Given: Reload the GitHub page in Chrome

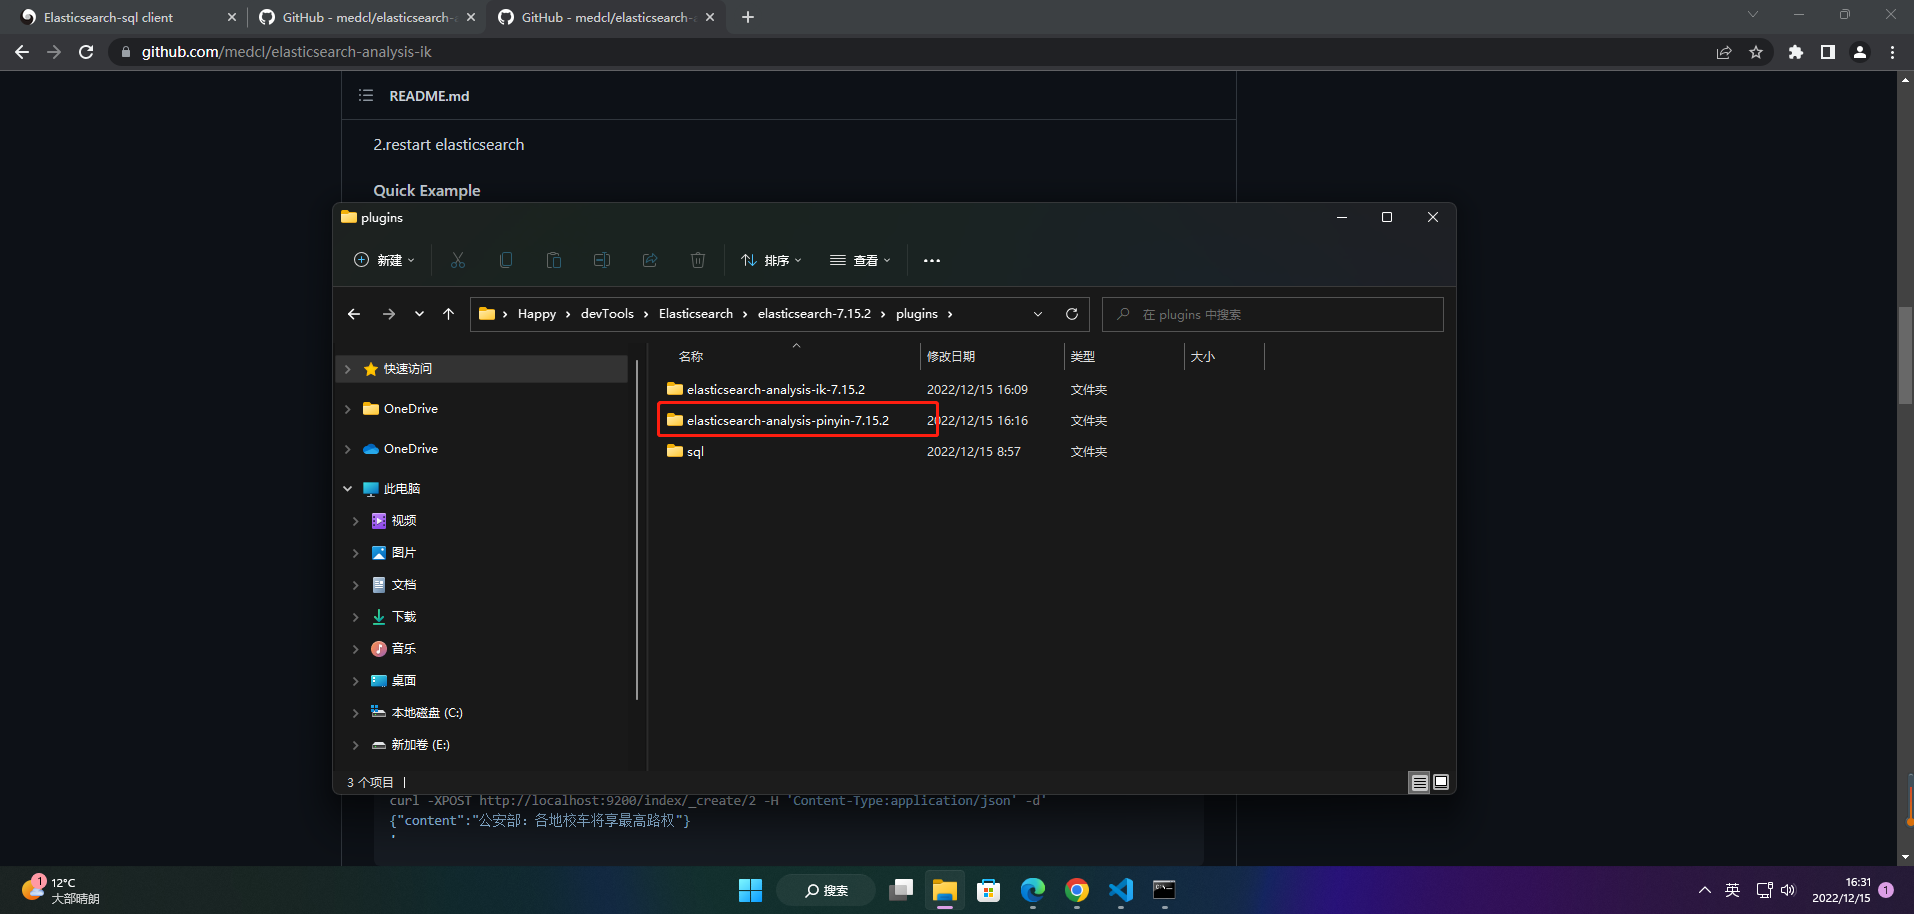Looking at the screenshot, I should (86, 52).
